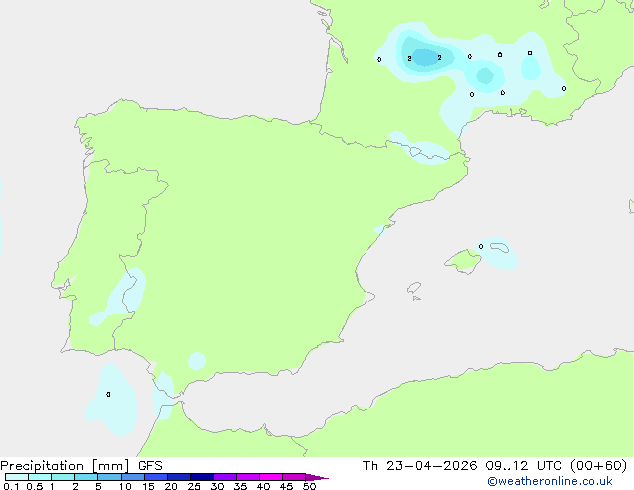Click the legend label '0.1'
Viewport: 634px width, 490px height.
(x=11, y=486)
